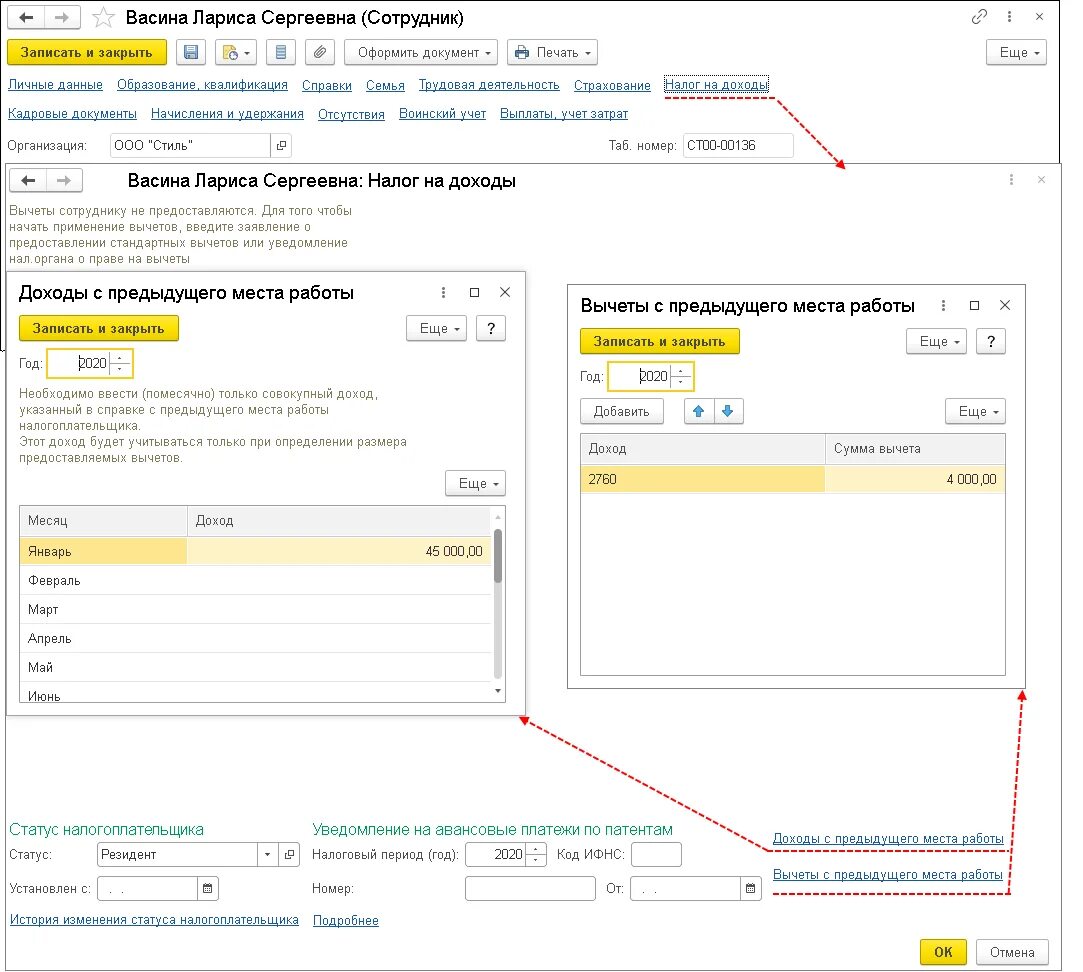Click the notification Номер input field

tap(530, 888)
